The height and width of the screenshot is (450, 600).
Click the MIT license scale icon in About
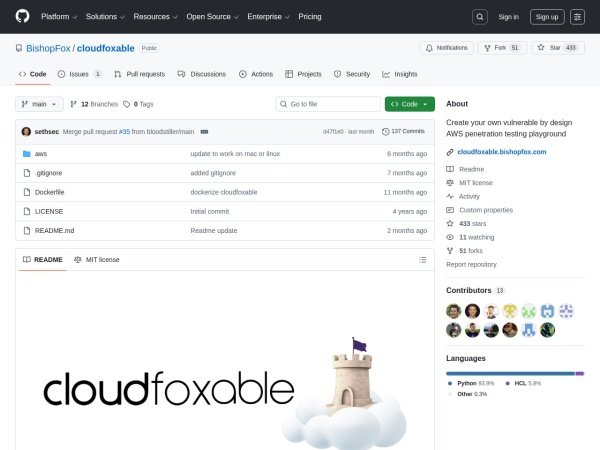point(450,183)
